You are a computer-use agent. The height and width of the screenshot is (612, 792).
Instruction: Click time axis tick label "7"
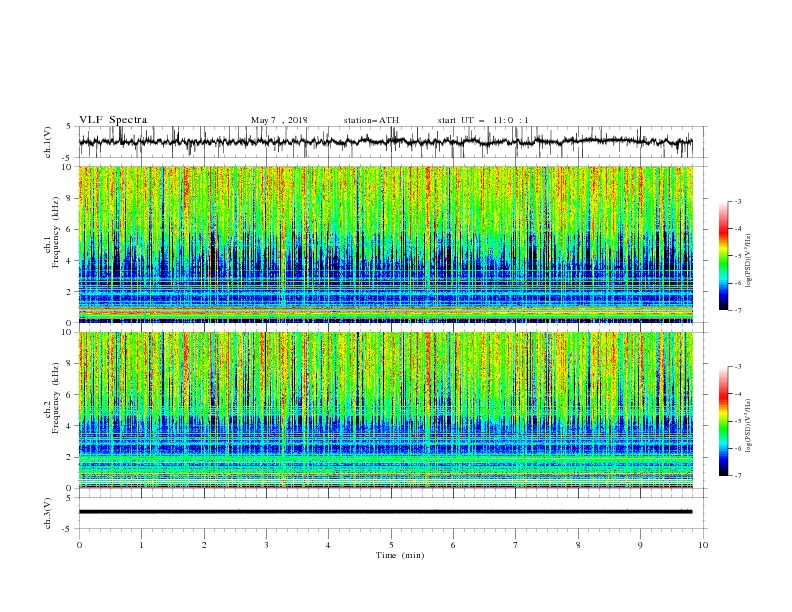(515, 545)
